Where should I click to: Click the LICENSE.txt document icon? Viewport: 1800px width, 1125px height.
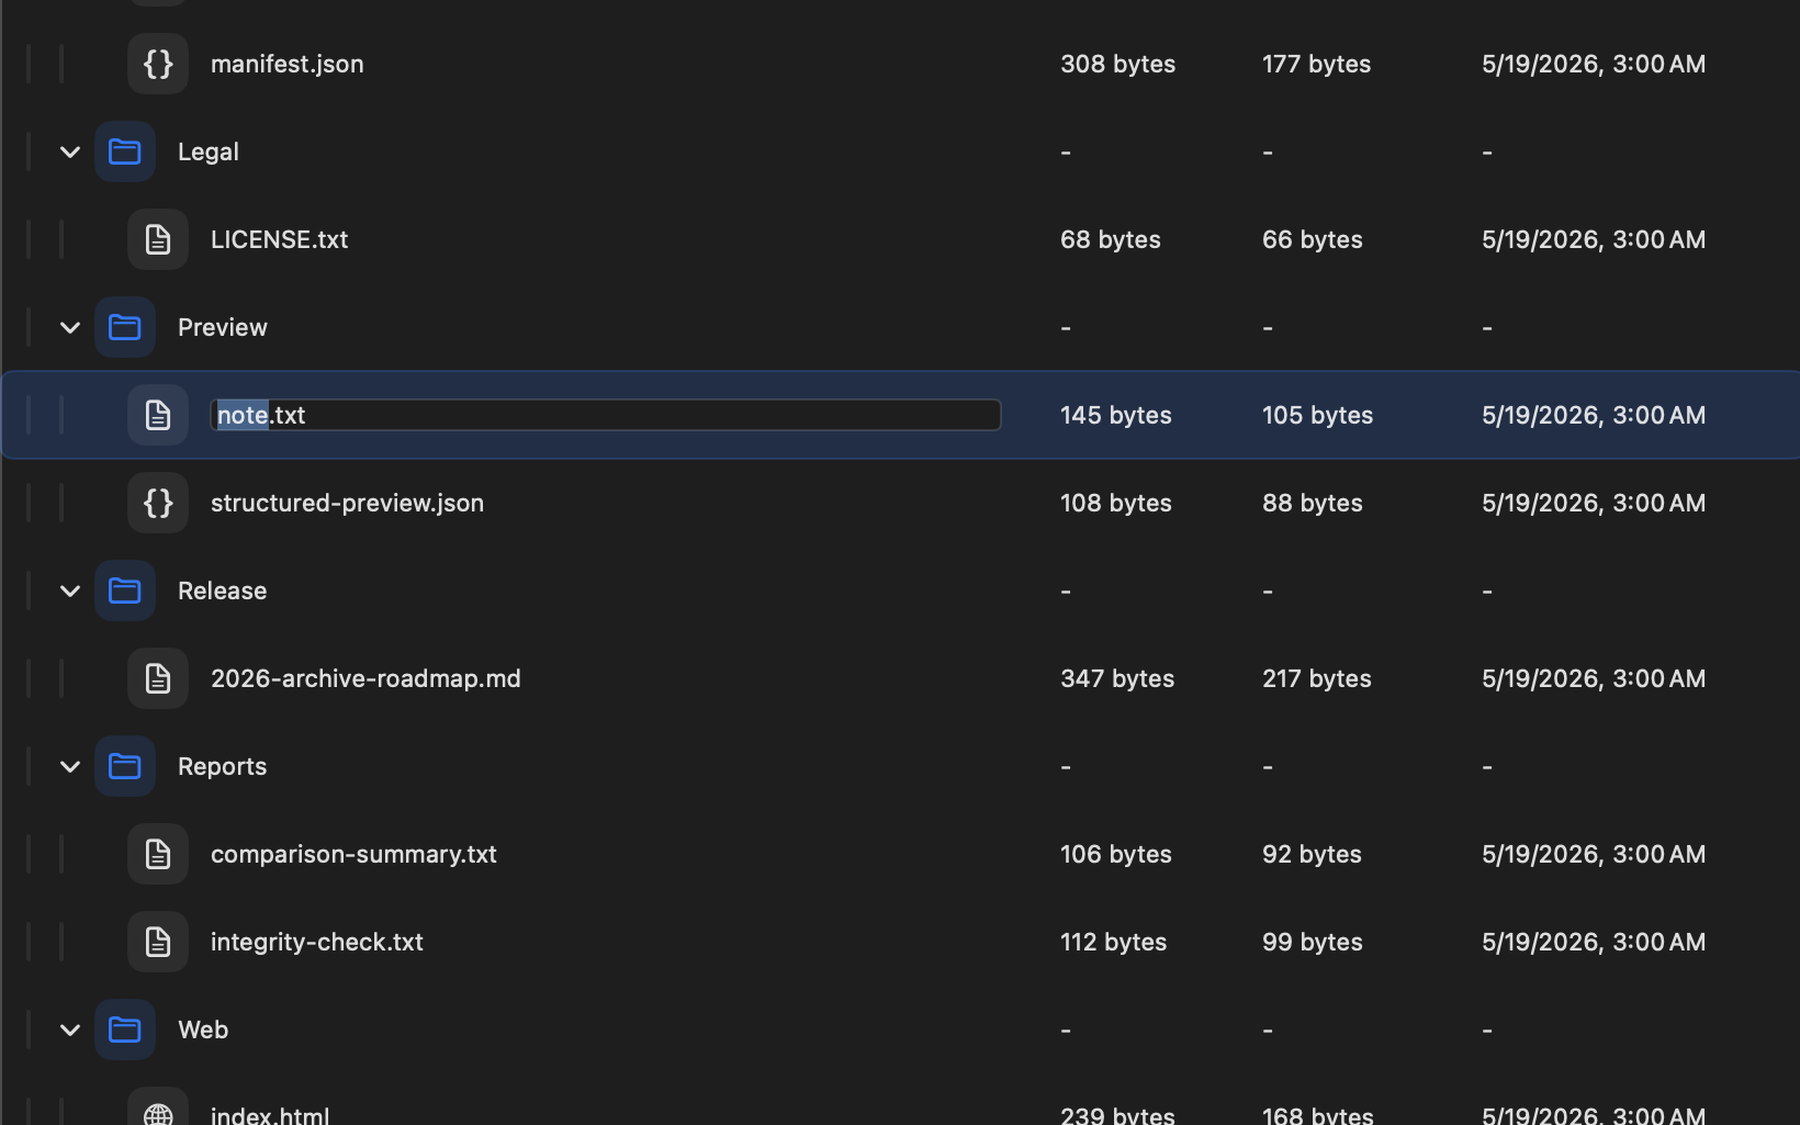[x=158, y=240]
